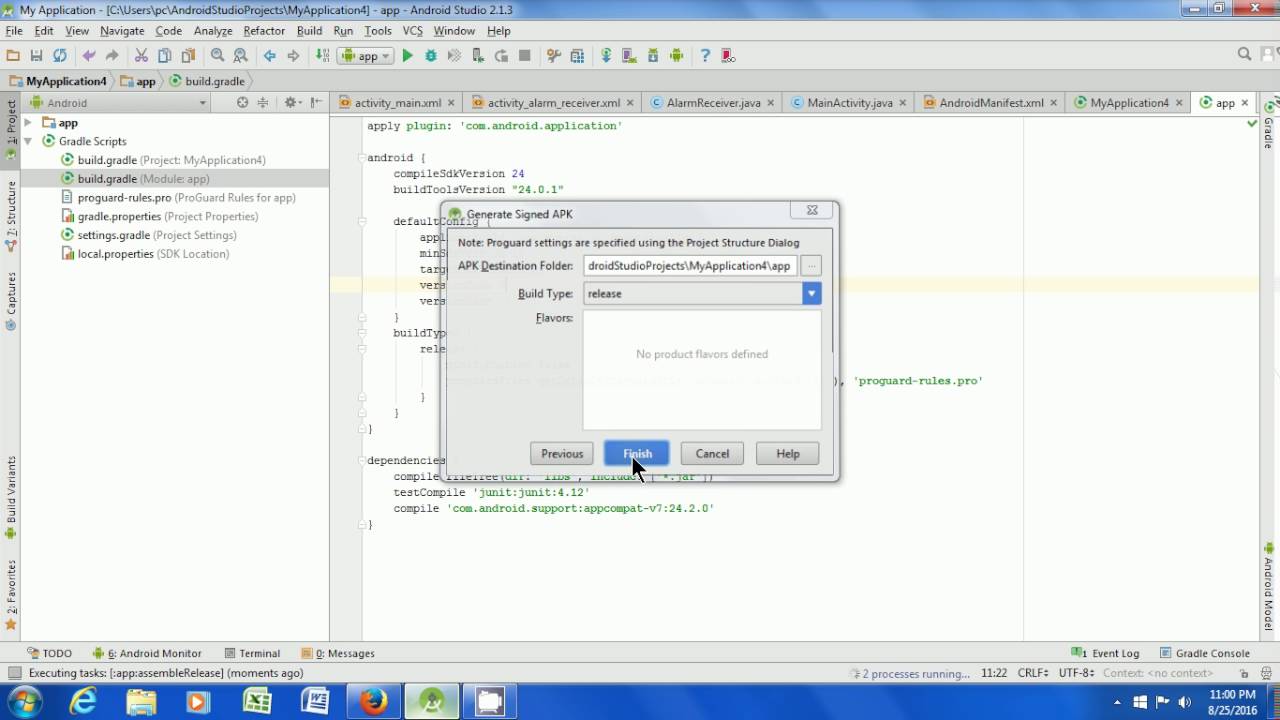Click Collapse All icon in project panel
1280x720 pixels.
[263, 102]
